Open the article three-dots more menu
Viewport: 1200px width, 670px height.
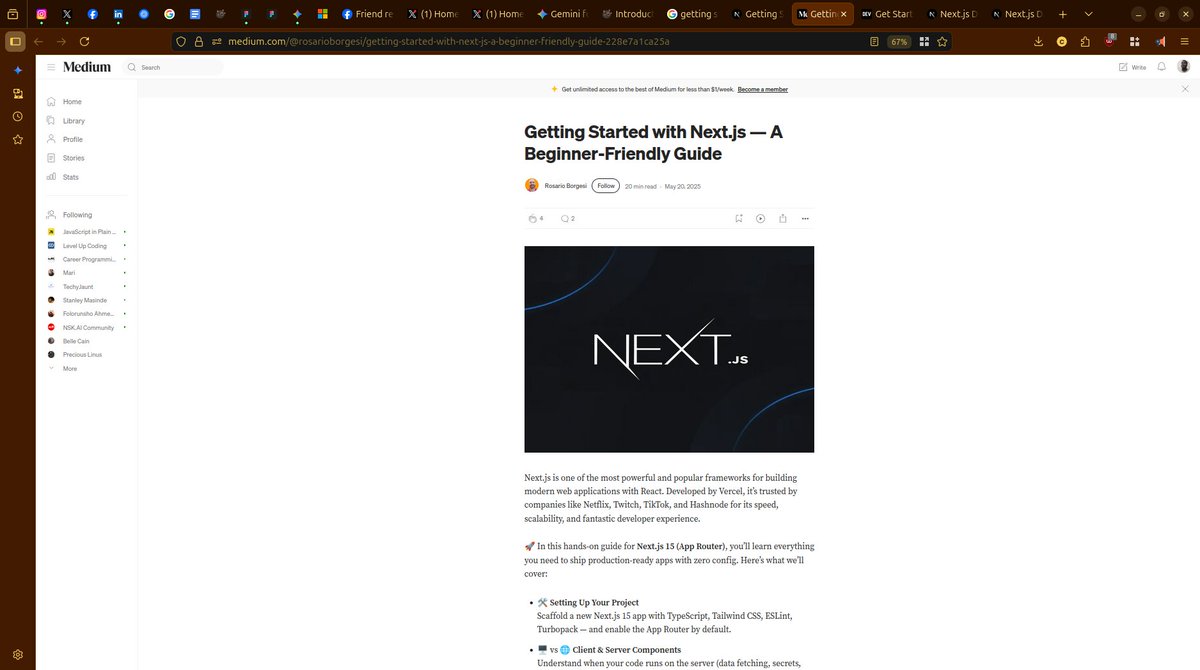click(805, 218)
